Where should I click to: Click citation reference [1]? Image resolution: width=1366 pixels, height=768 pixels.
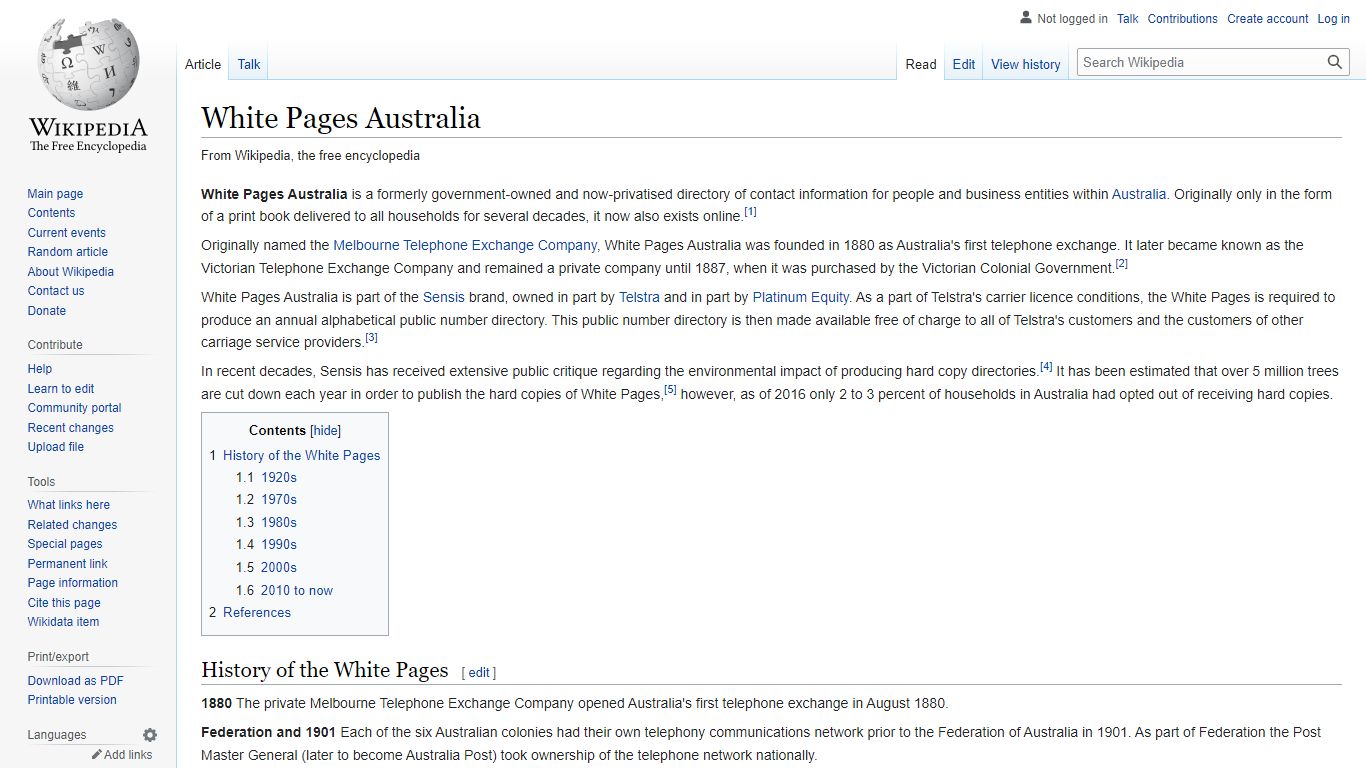(x=750, y=212)
